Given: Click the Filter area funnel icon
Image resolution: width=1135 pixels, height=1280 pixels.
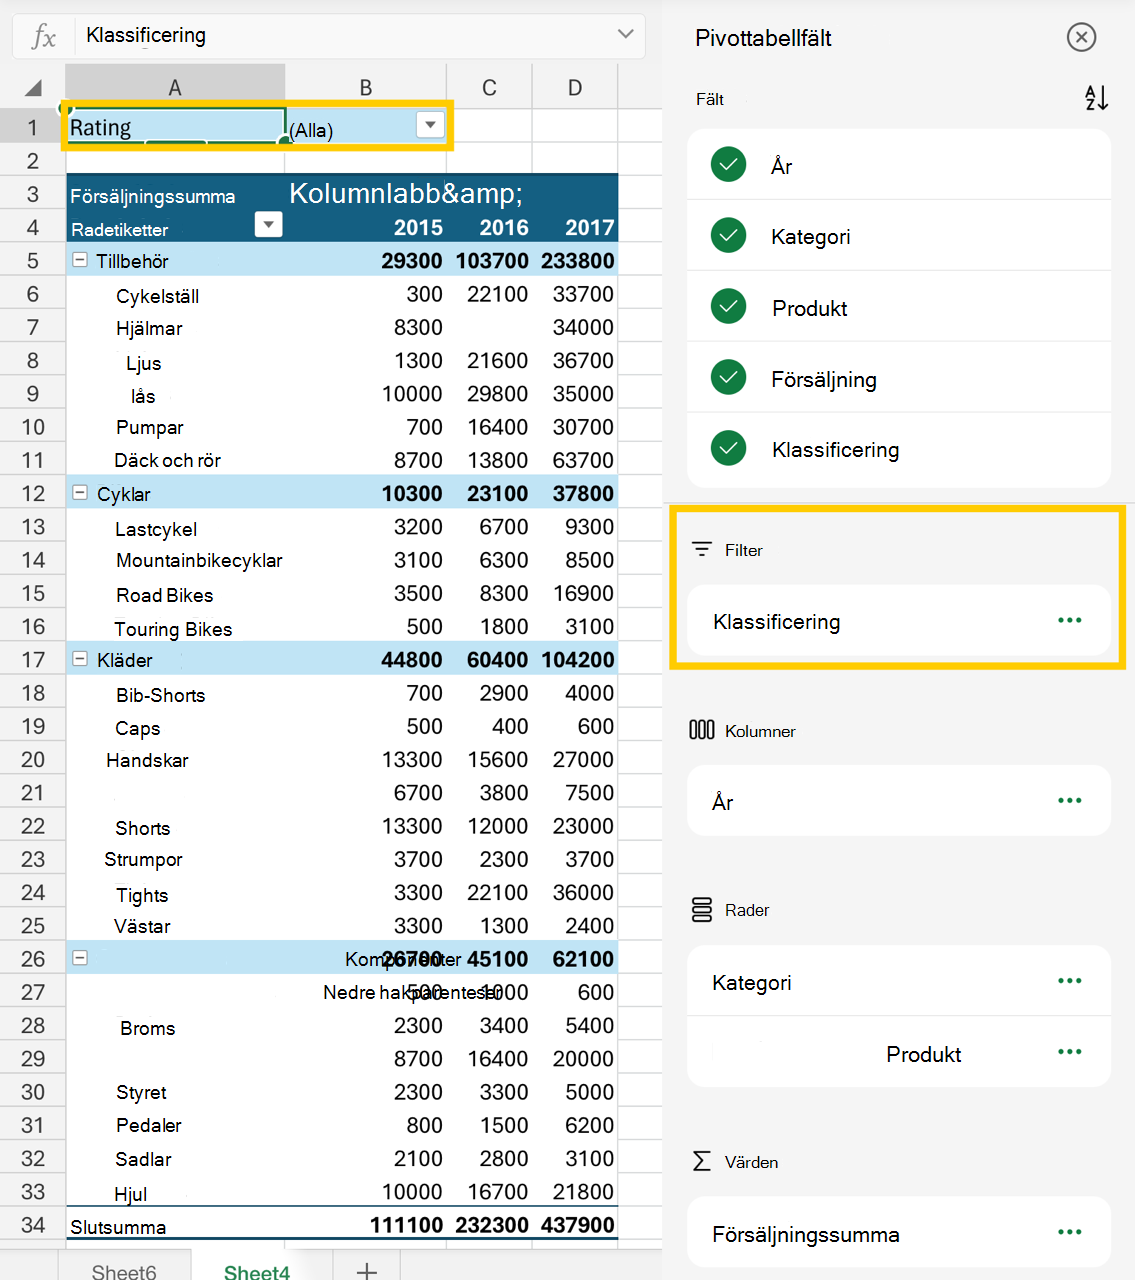Looking at the screenshot, I should pos(702,550).
